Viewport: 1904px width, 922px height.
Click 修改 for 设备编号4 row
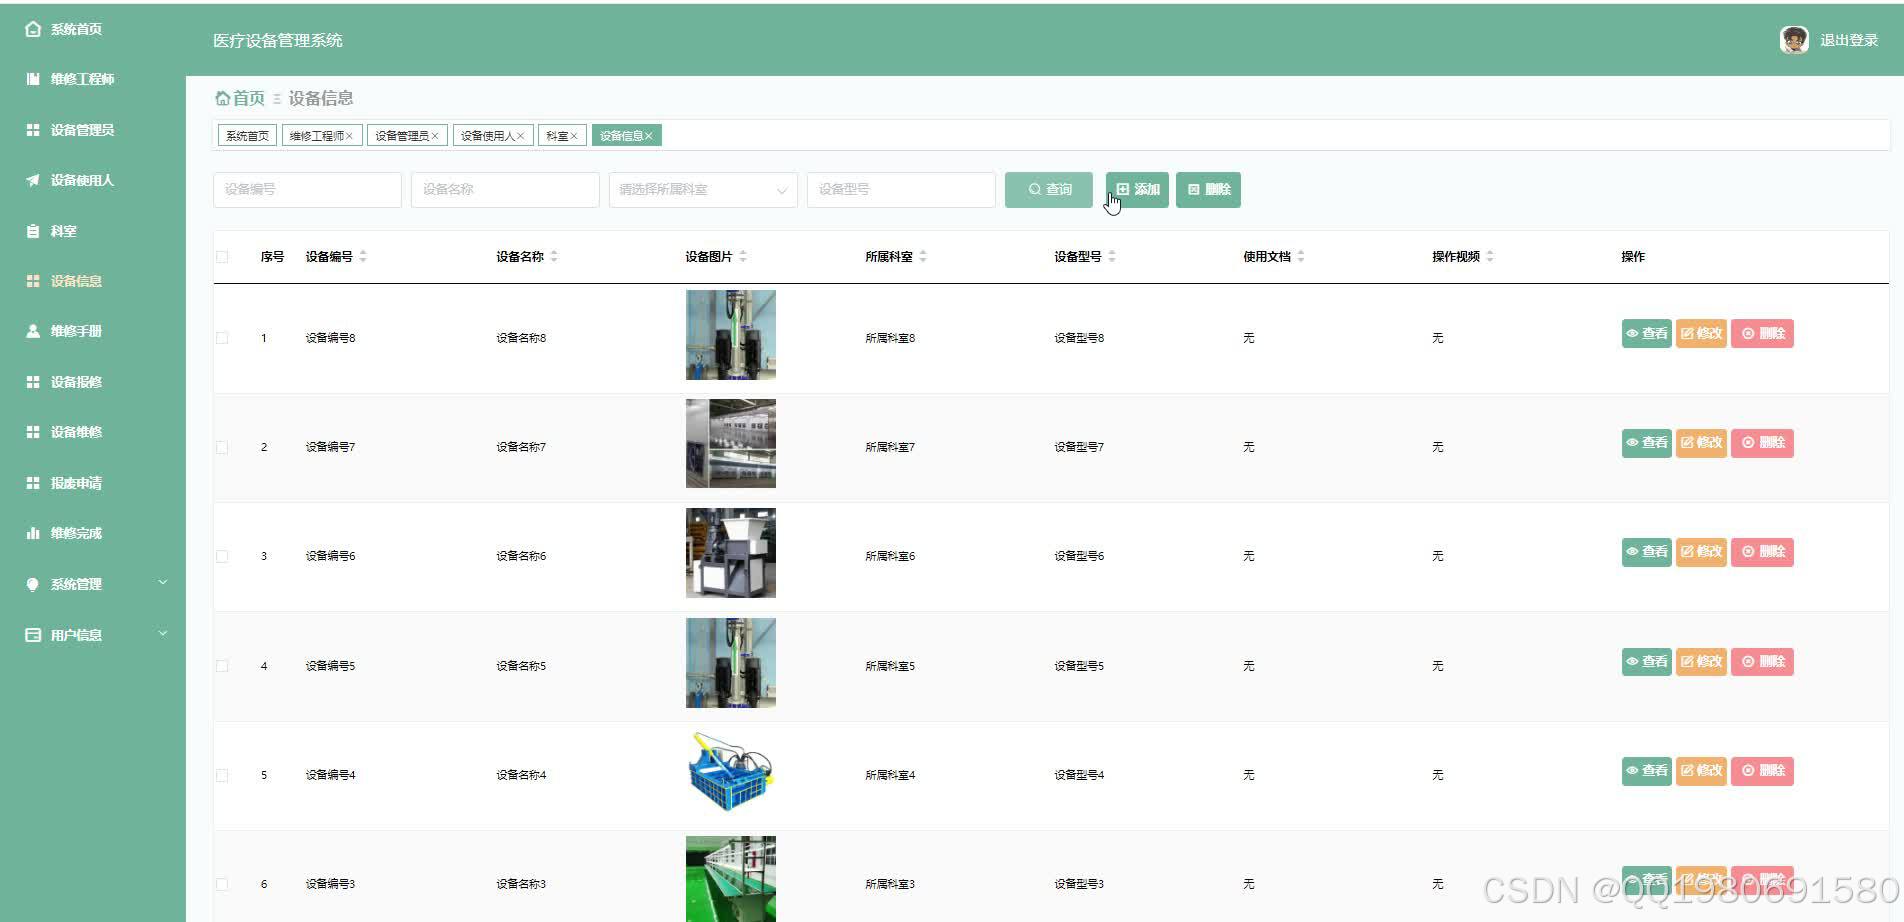coord(1701,771)
